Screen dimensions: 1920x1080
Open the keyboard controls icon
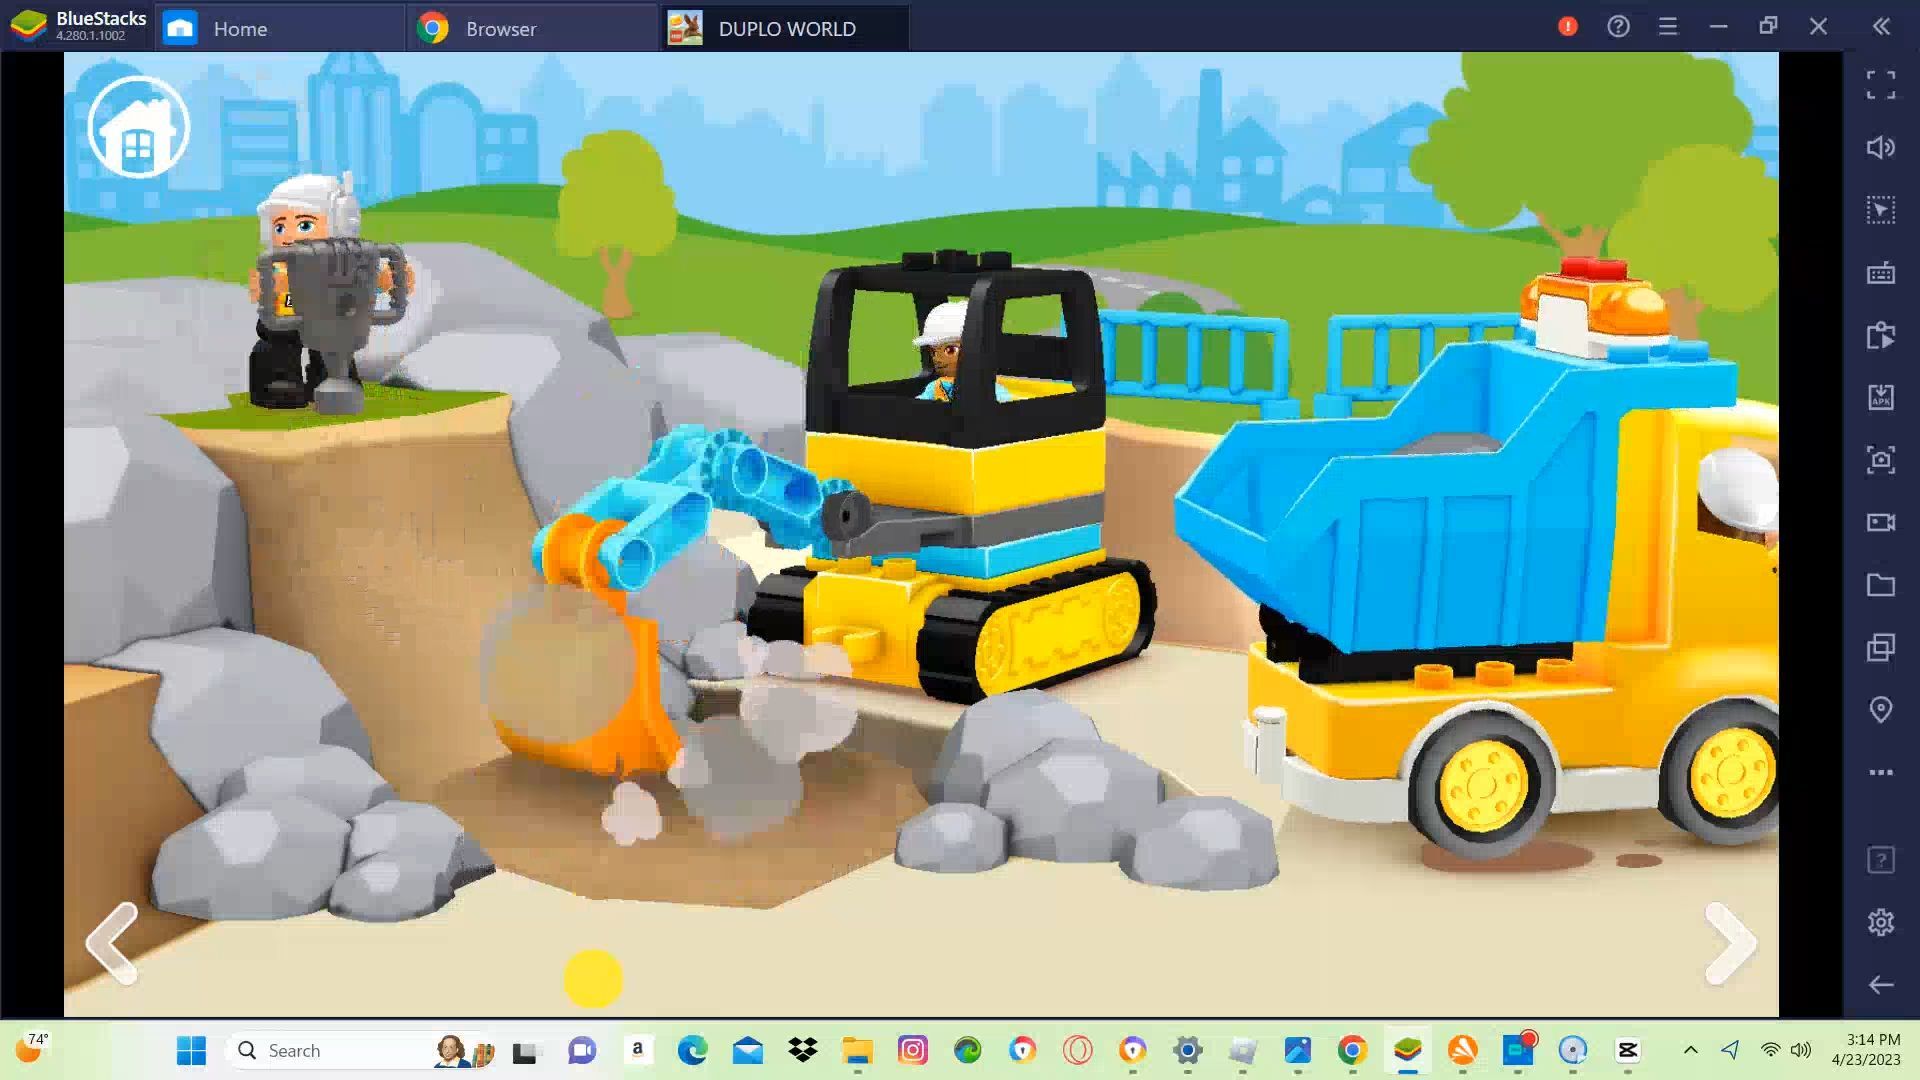(x=1880, y=273)
